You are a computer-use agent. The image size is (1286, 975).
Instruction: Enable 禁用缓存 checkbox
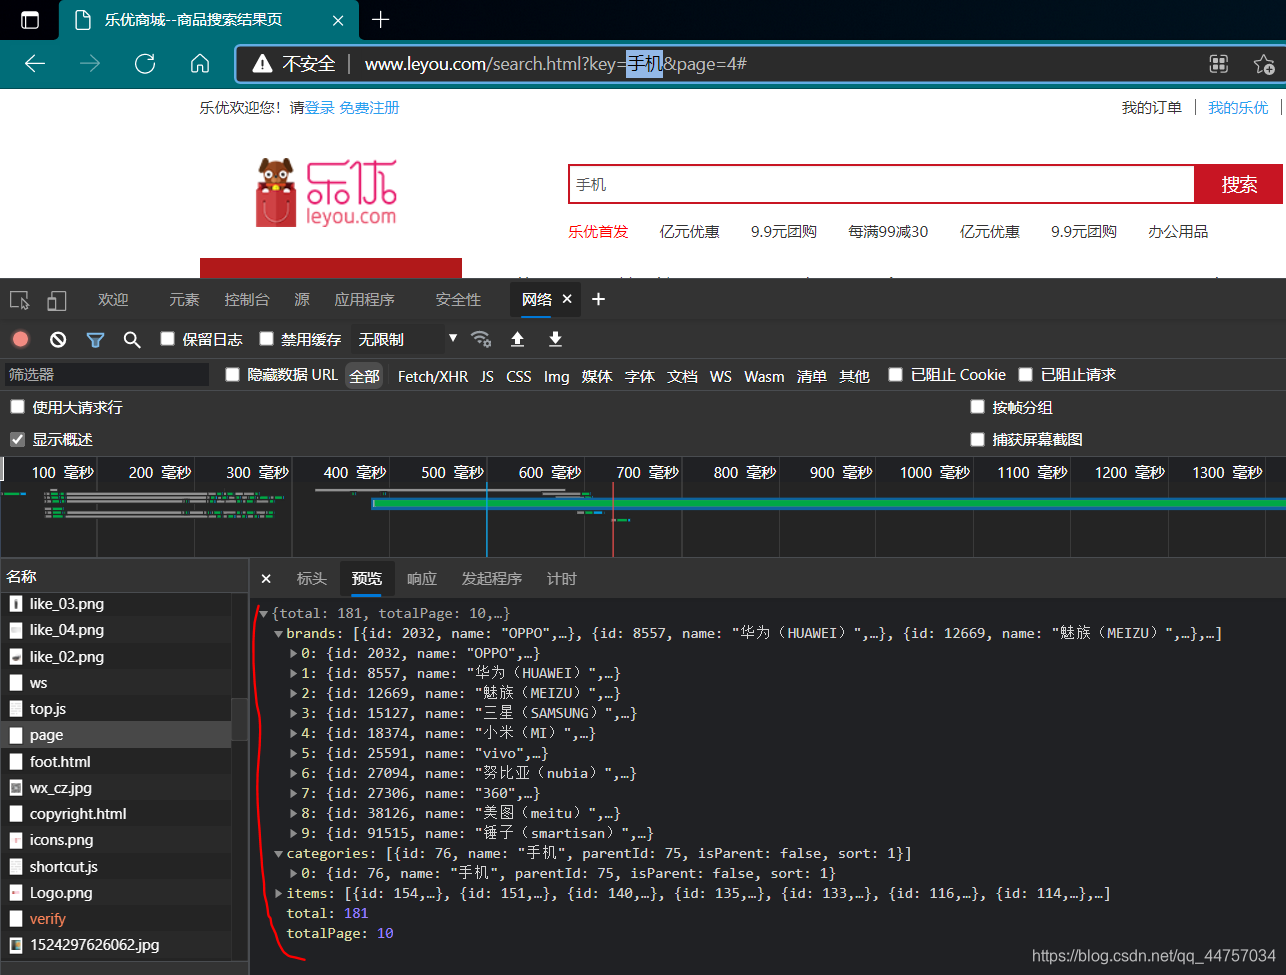[x=266, y=339]
